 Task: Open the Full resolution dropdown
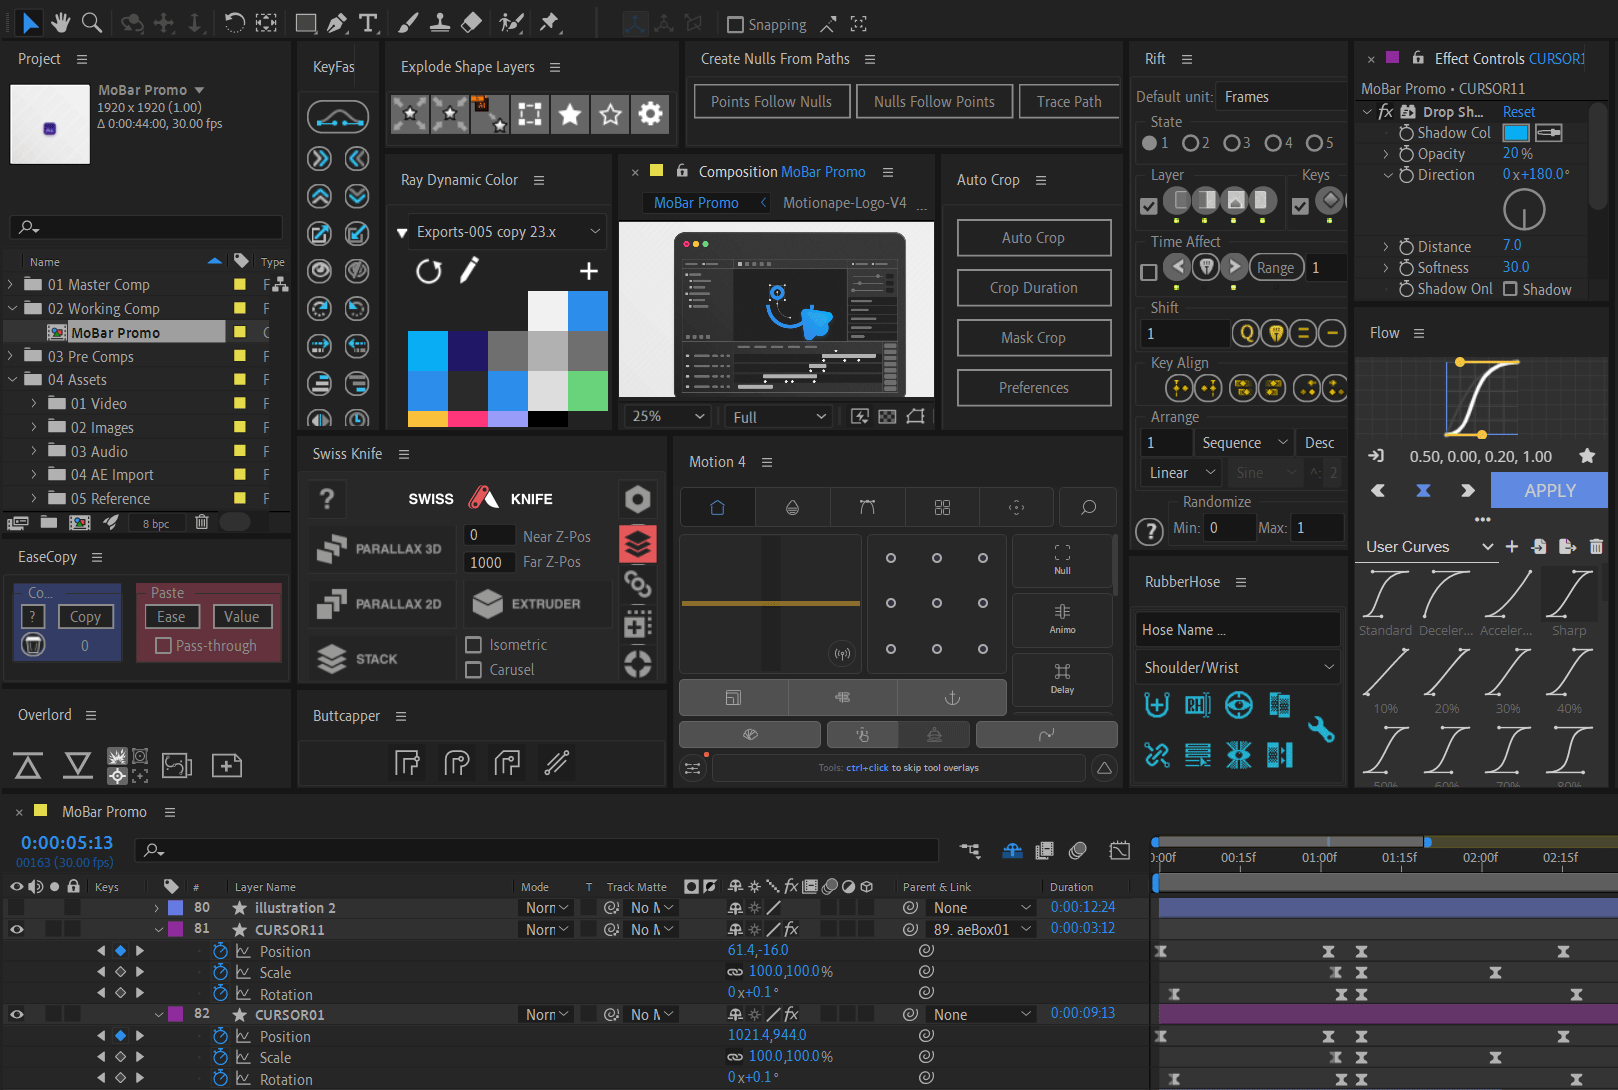pos(779,416)
